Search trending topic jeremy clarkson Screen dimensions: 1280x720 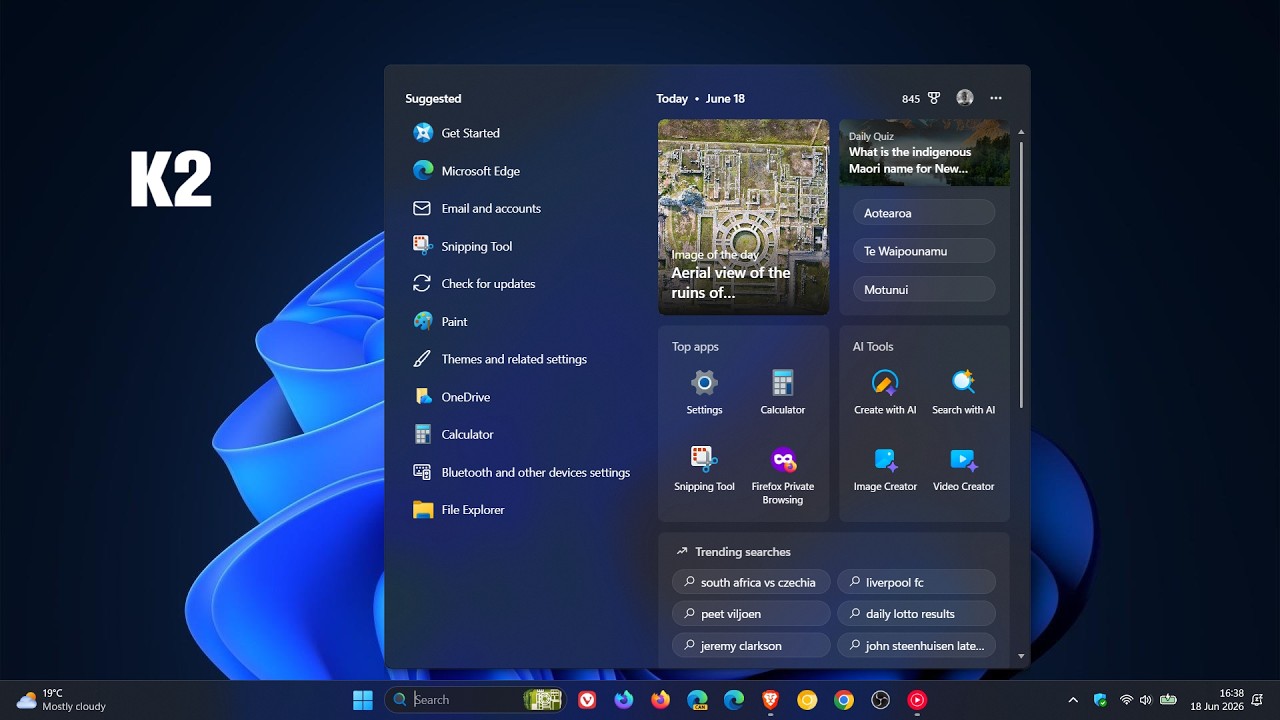tap(751, 646)
